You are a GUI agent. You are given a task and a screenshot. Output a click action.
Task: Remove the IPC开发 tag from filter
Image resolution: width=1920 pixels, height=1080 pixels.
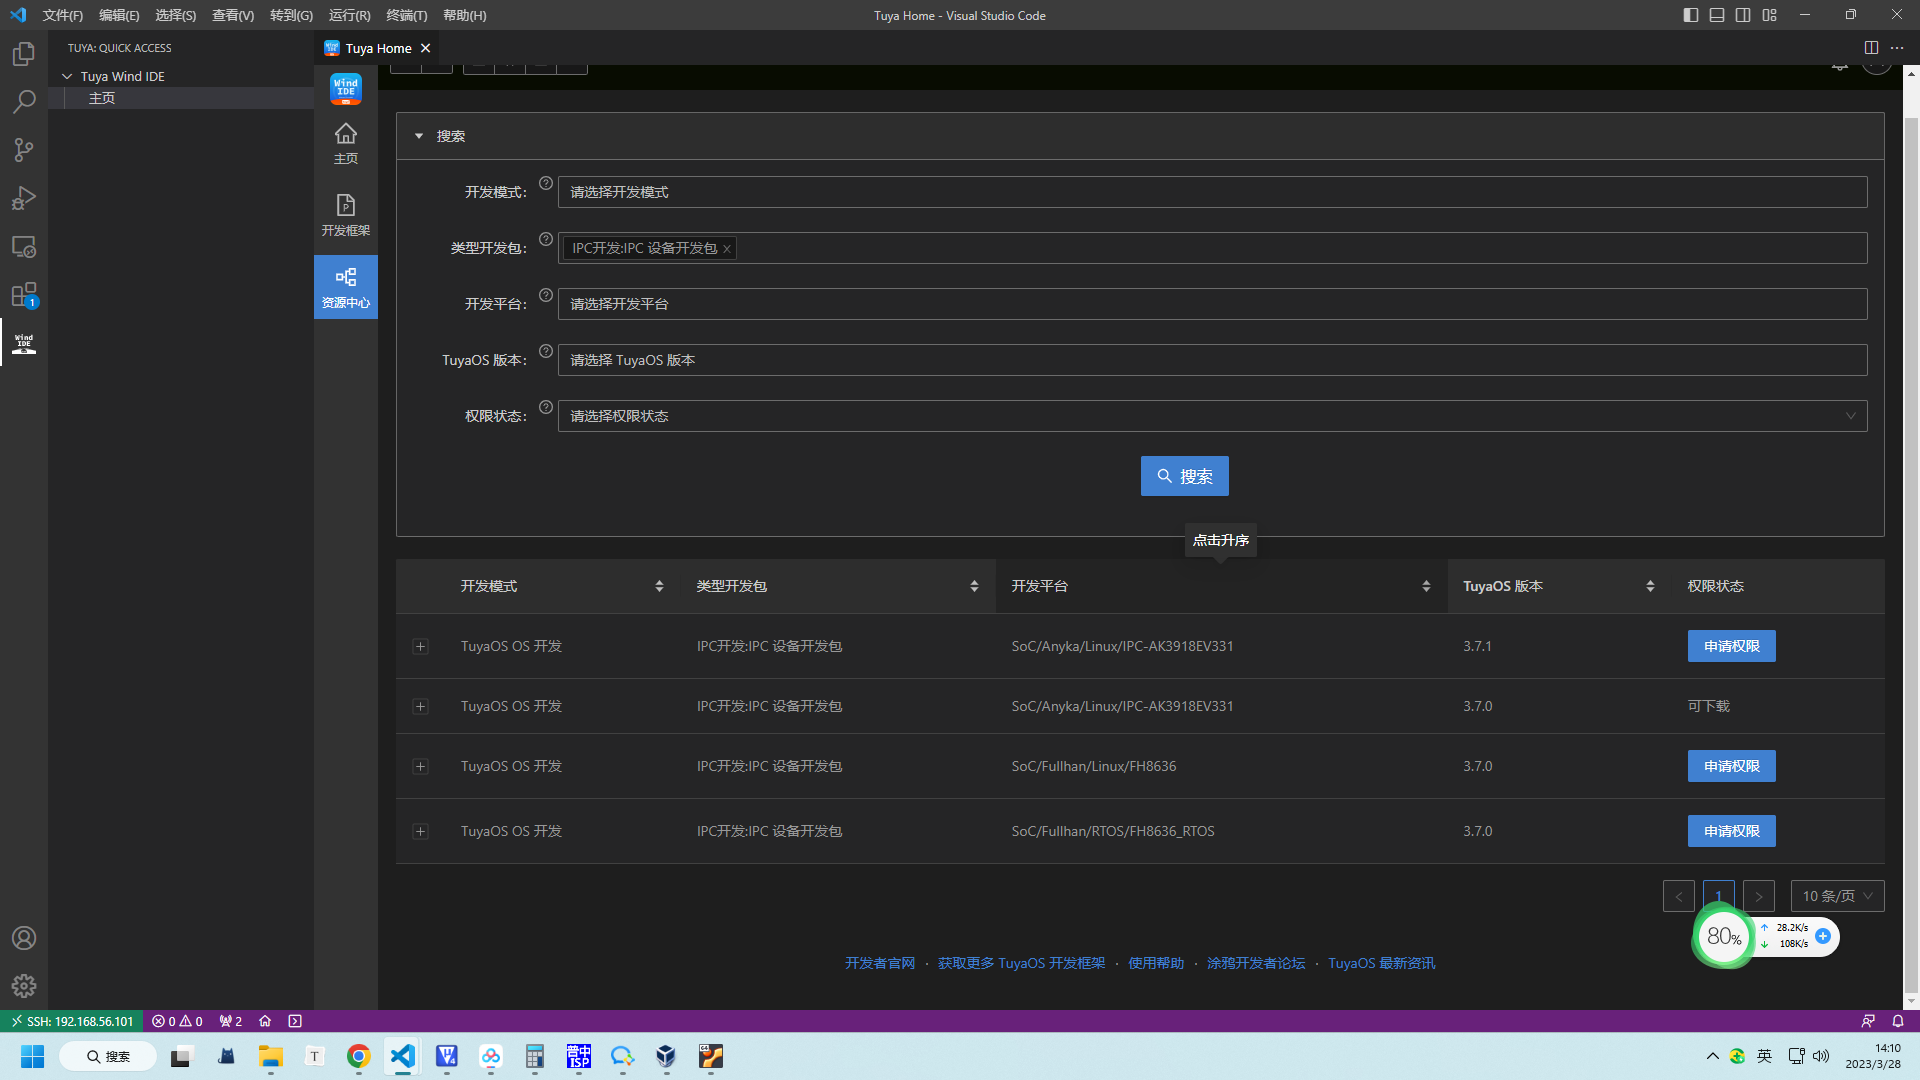coord(727,249)
